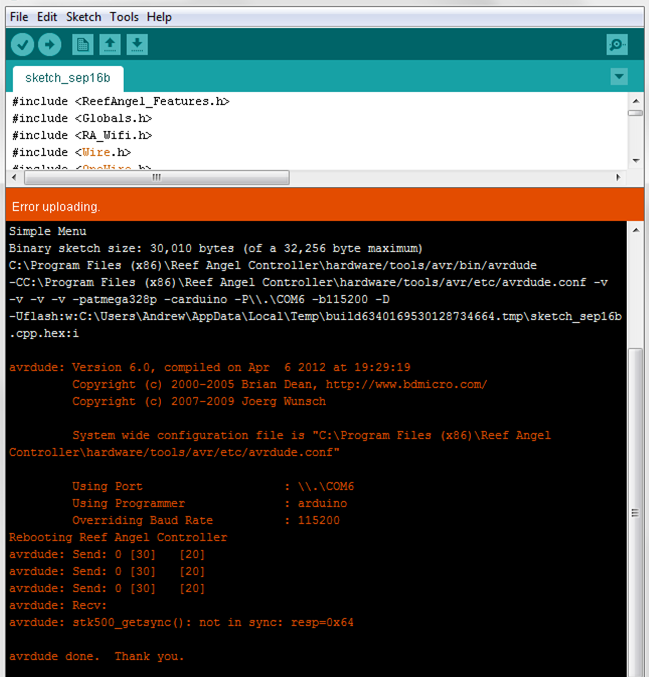649x677 pixels.
Task: Click the Joerg Wunsch copyright line
Action: click(x=199, y=401)
